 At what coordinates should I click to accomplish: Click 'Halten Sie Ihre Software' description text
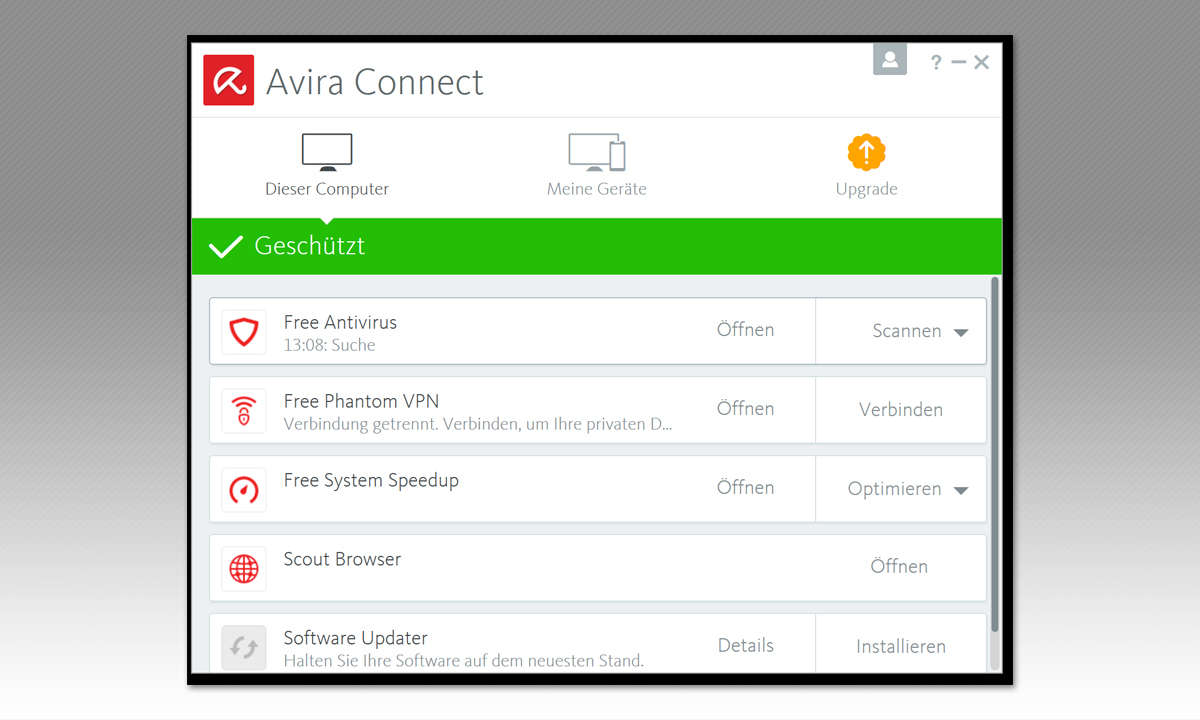[464, 661]
